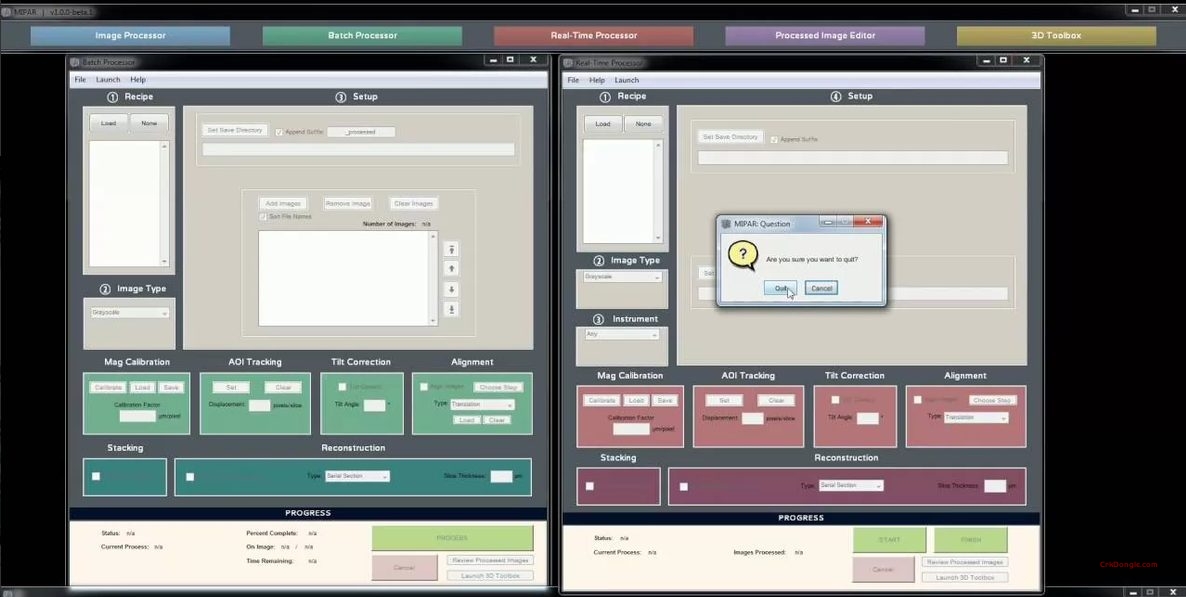Click Set in Batch Processor AOI Tracking
Viewport: 1186px width, 597px height.
pyautogui.click(x=231, y=387)
